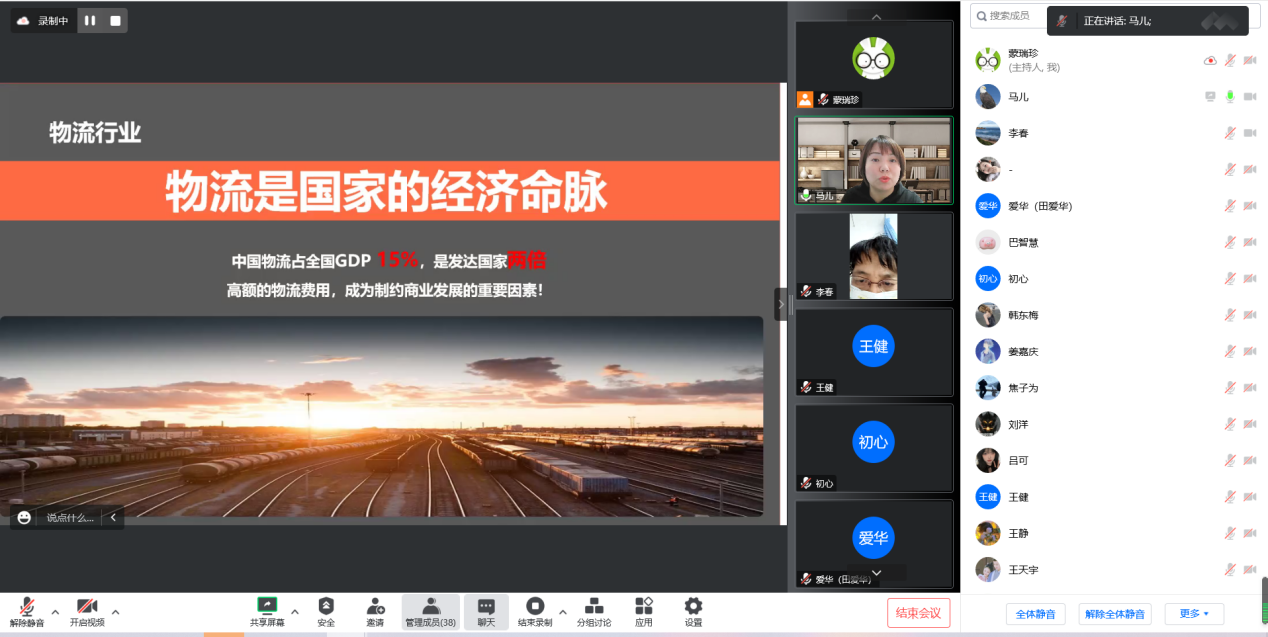The image size is (1268, 637).
Task: Toggle 巴智慧's muted microphone icon
Action: pyautogui.click(x=1230, y=242)
